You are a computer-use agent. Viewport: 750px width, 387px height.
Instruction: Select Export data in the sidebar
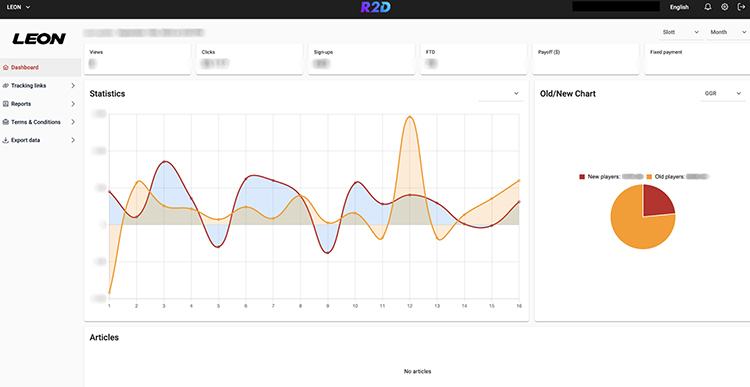point(41,140)
